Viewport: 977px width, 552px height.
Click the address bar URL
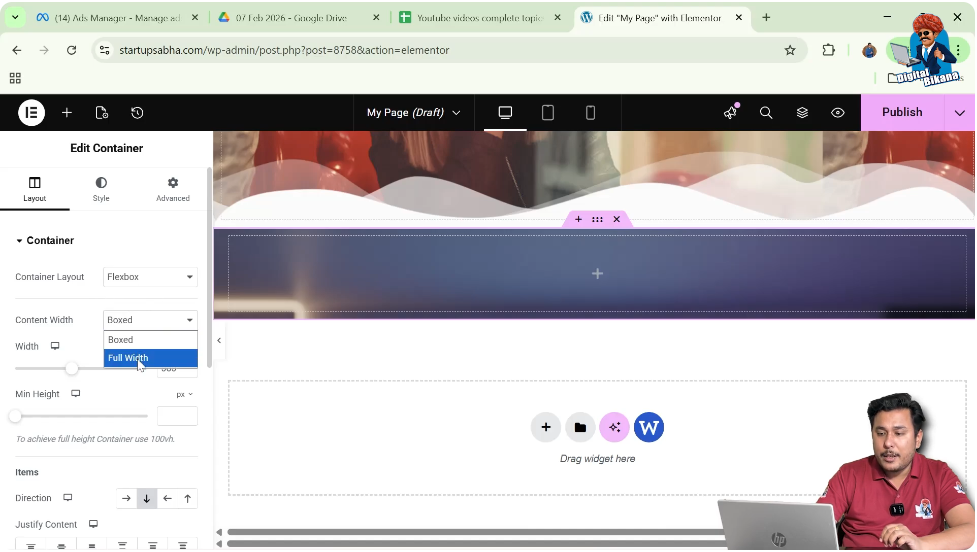(x=284, y=50)
